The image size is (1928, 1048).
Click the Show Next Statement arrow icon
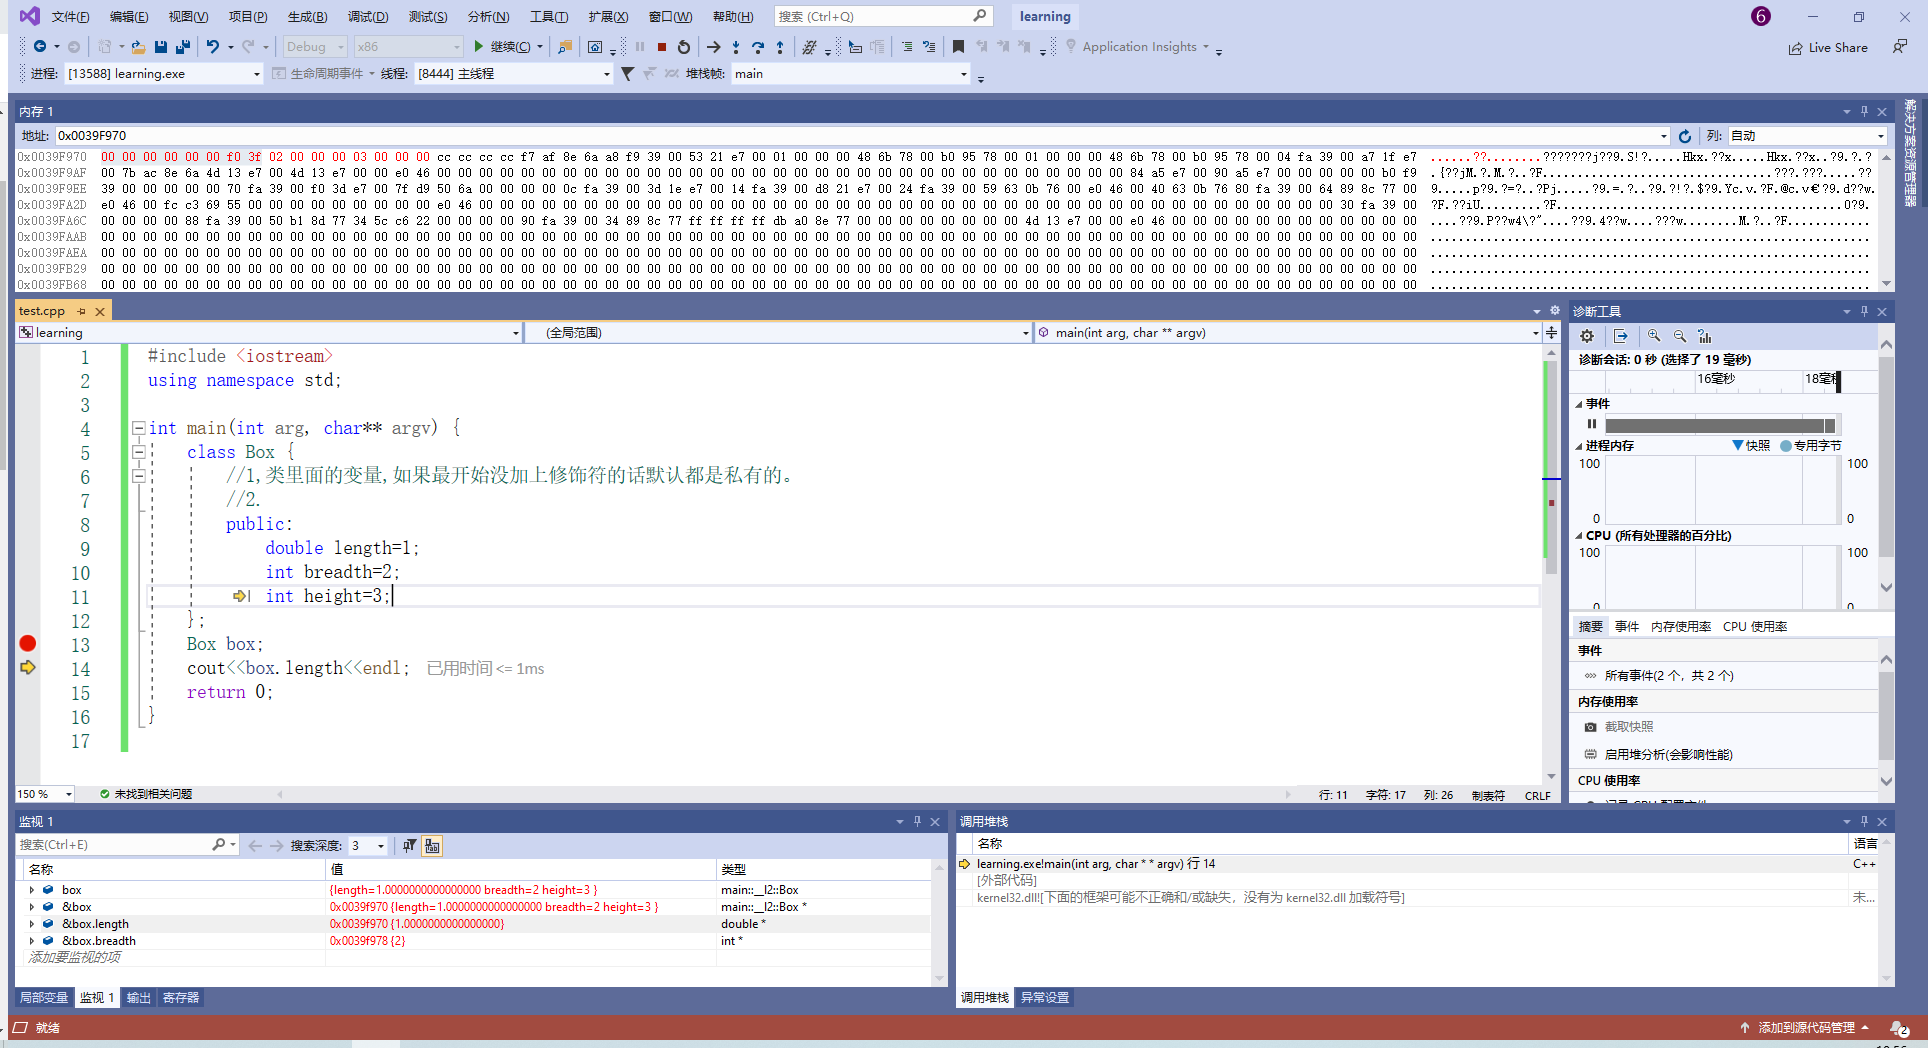coord(713,46)
